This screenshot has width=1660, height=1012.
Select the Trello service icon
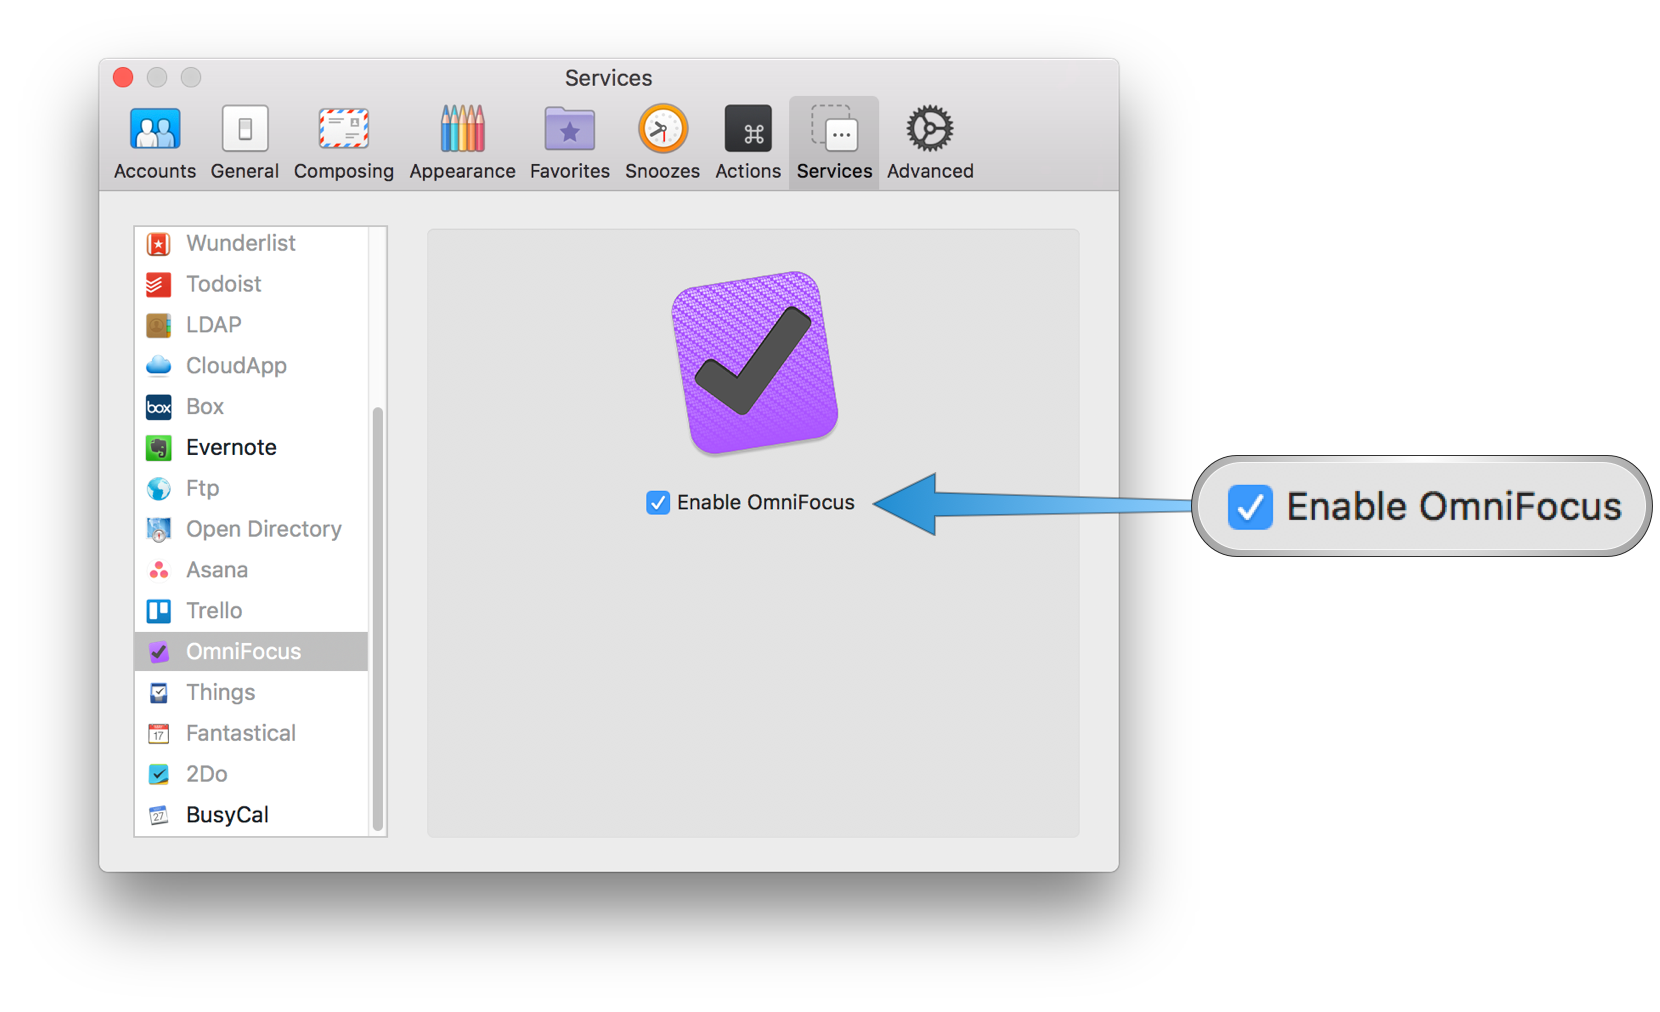[x=158, y=611]
